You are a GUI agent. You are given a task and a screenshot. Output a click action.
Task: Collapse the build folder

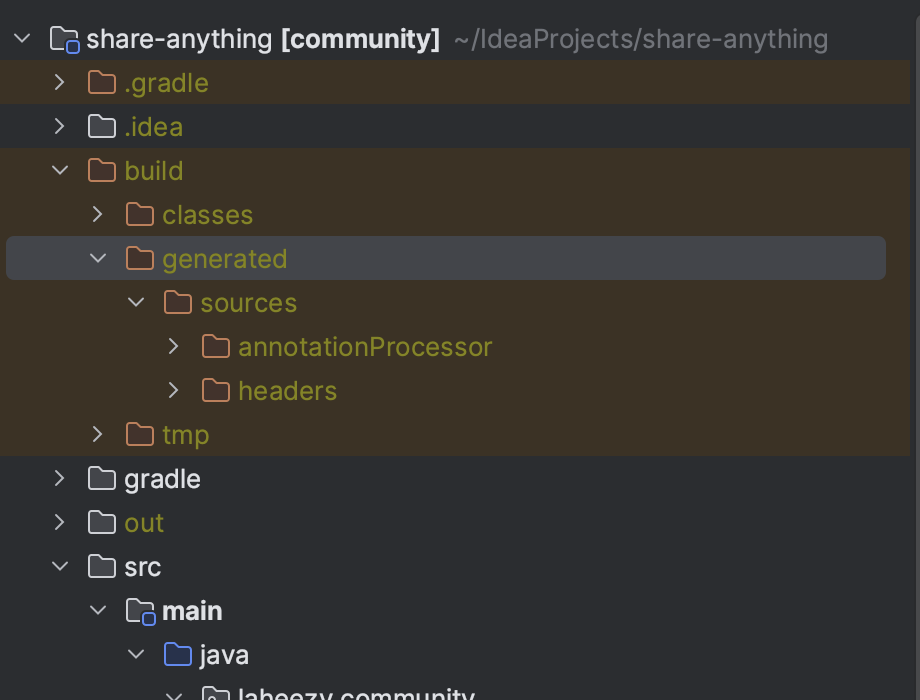(x=60, y=171)
